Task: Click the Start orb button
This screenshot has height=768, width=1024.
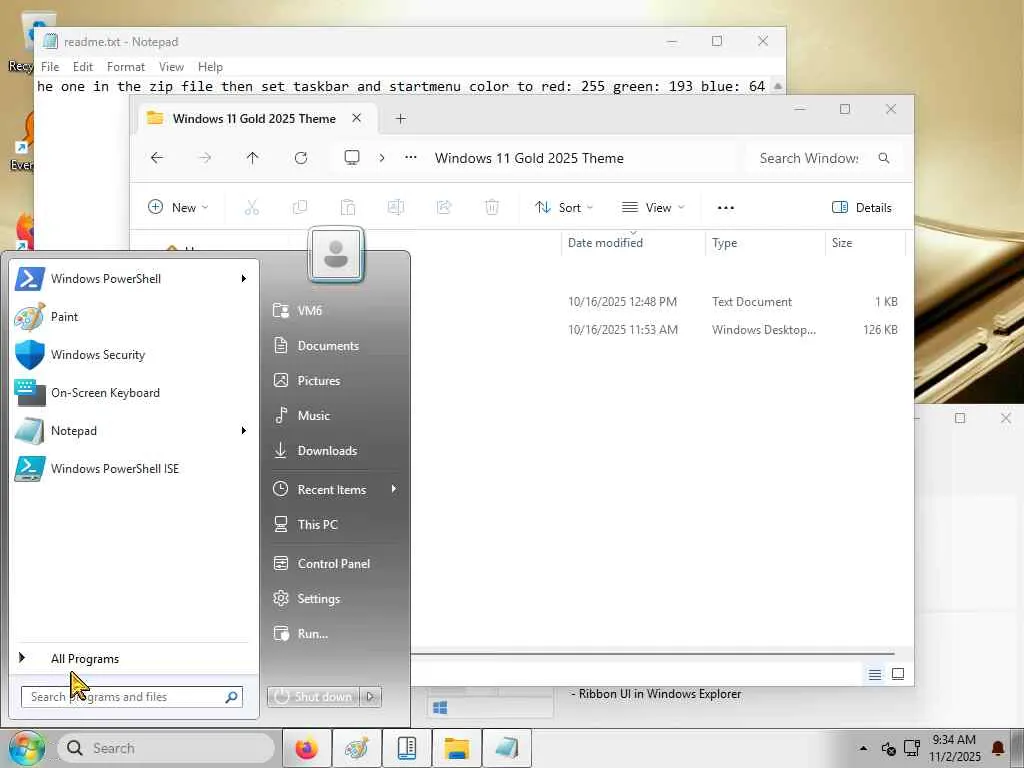Action: click(x=25, y=748)
